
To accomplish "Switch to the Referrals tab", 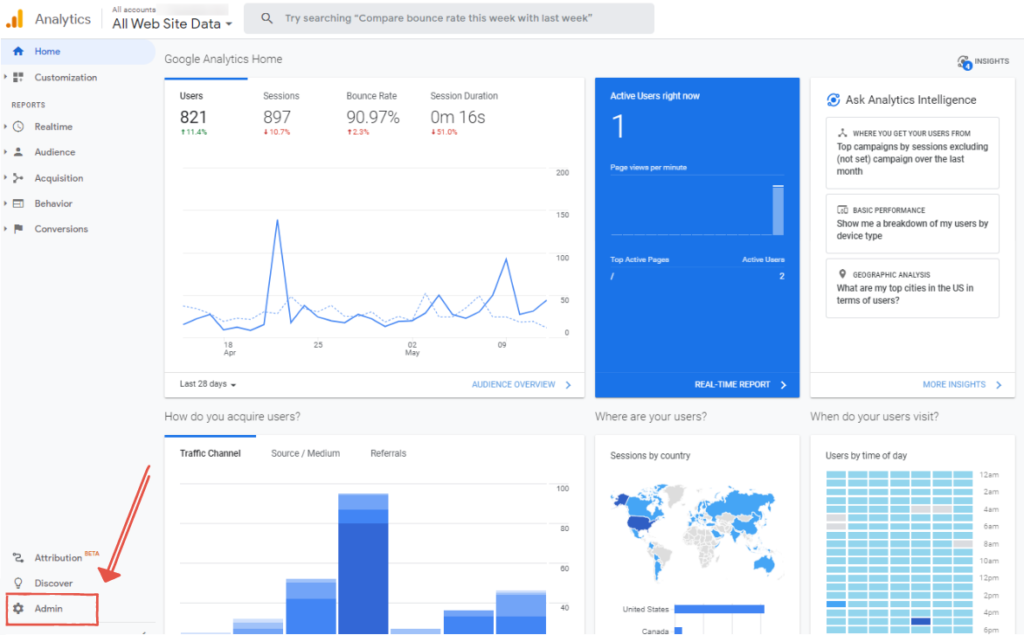I will 388,453.
